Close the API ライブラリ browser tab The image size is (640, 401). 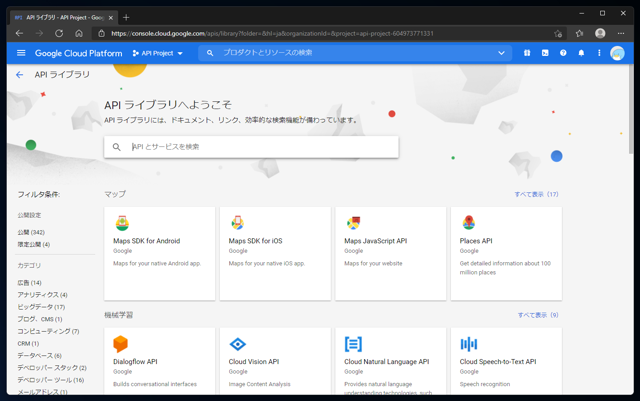point(111,18)
